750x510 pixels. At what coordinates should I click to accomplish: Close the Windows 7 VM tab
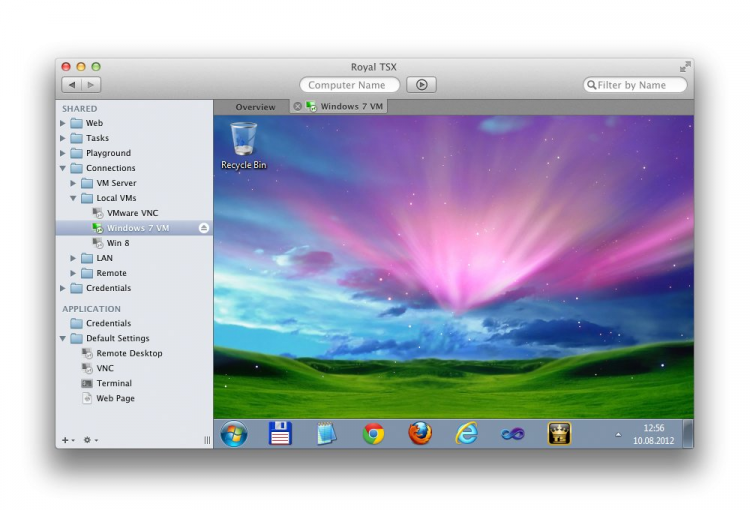tap(298, 107)
